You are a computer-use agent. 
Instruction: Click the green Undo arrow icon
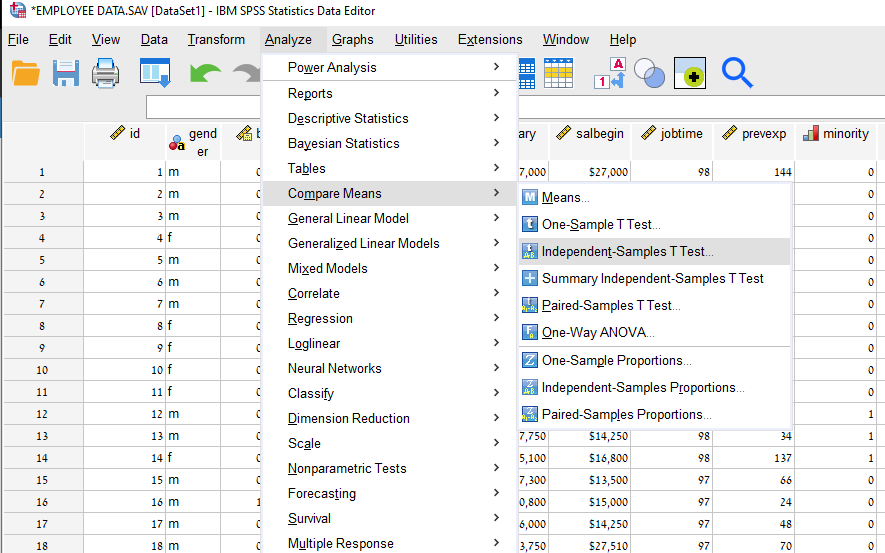tap(204, 73)
